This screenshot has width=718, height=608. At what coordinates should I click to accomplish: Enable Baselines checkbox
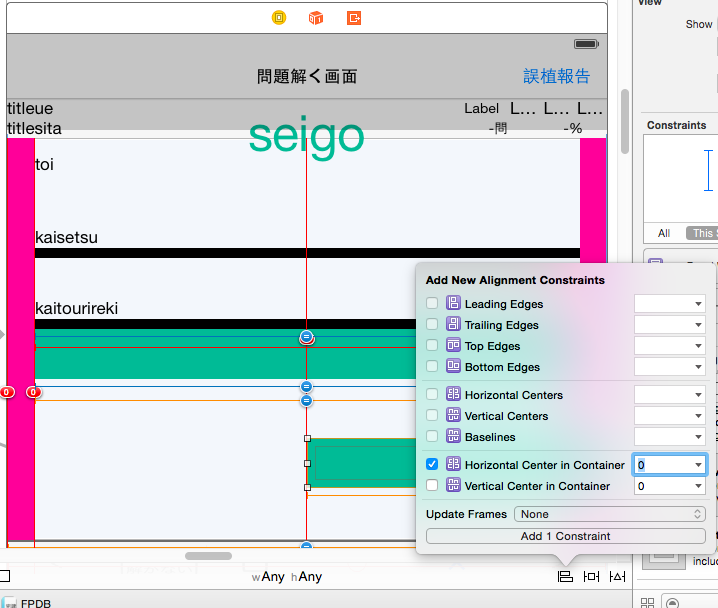432,436
